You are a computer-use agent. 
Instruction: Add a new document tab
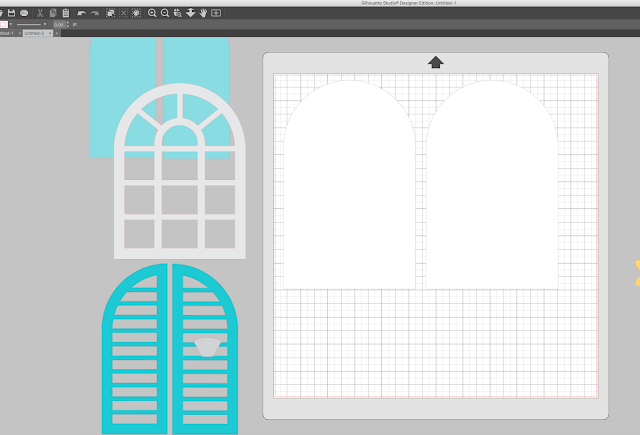[x=57, y=33]
